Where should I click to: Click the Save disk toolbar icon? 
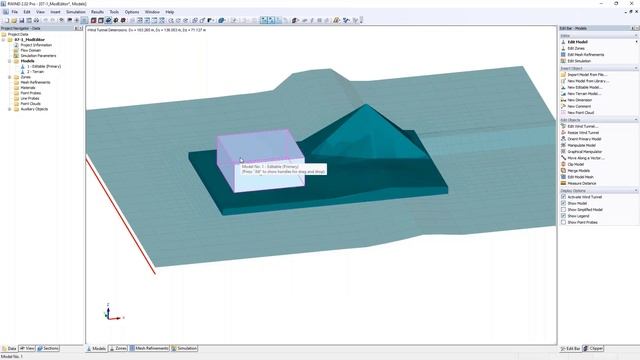(22, 20)
